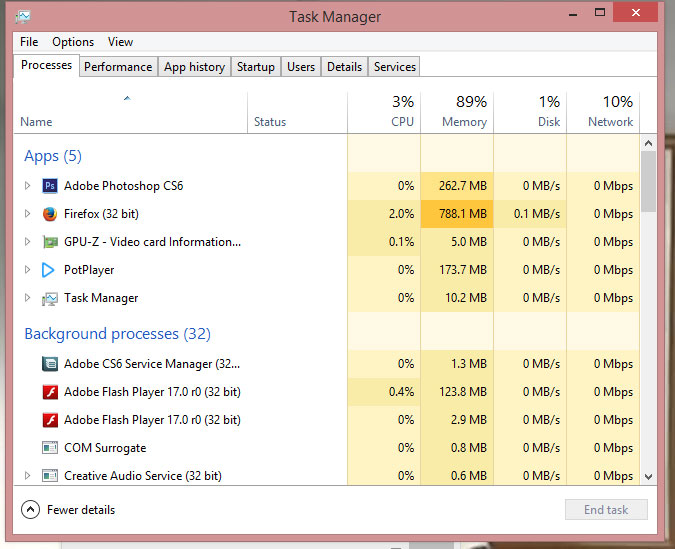This screenshot has height=549, width=675.
Task: Switch to the Startup tab
Action: [256, 67]
